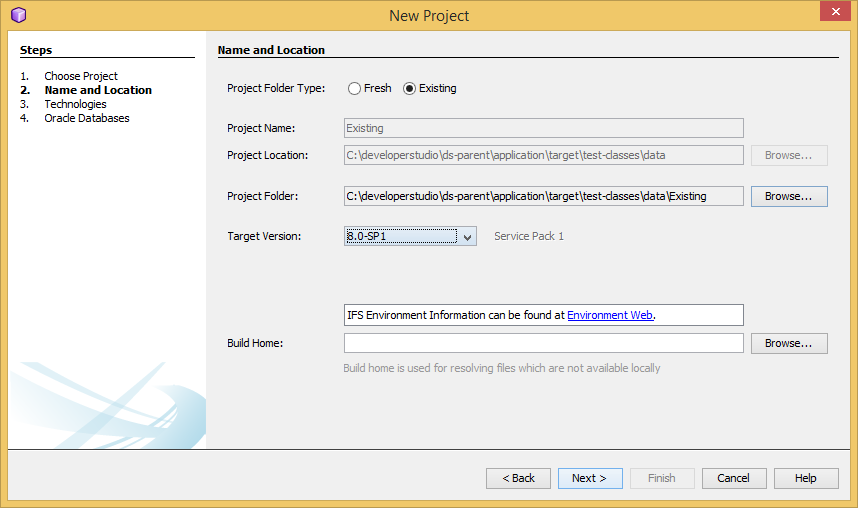Open Help for this wizard
Image resolution: width=858 pixels, height=508 pixels.
[x=806, y=478]
